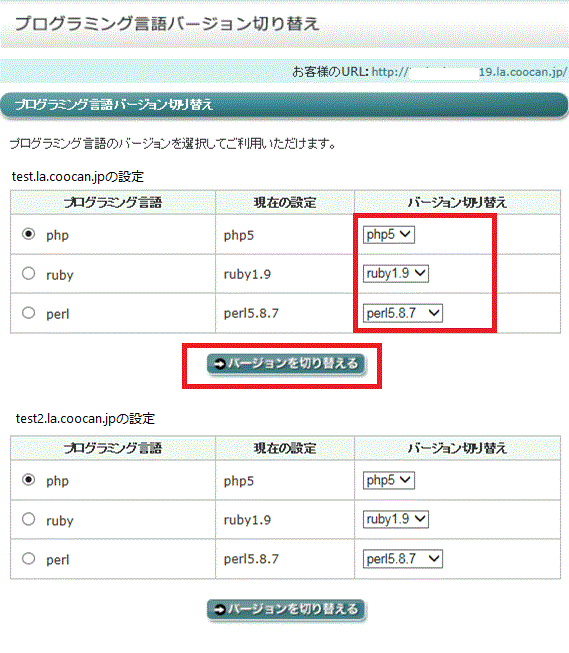Viewport: 569px width, 653px height.
Task: Click current setting perl5.8.7 cell in test2.la.coocan.jp table
Action: 285,558
